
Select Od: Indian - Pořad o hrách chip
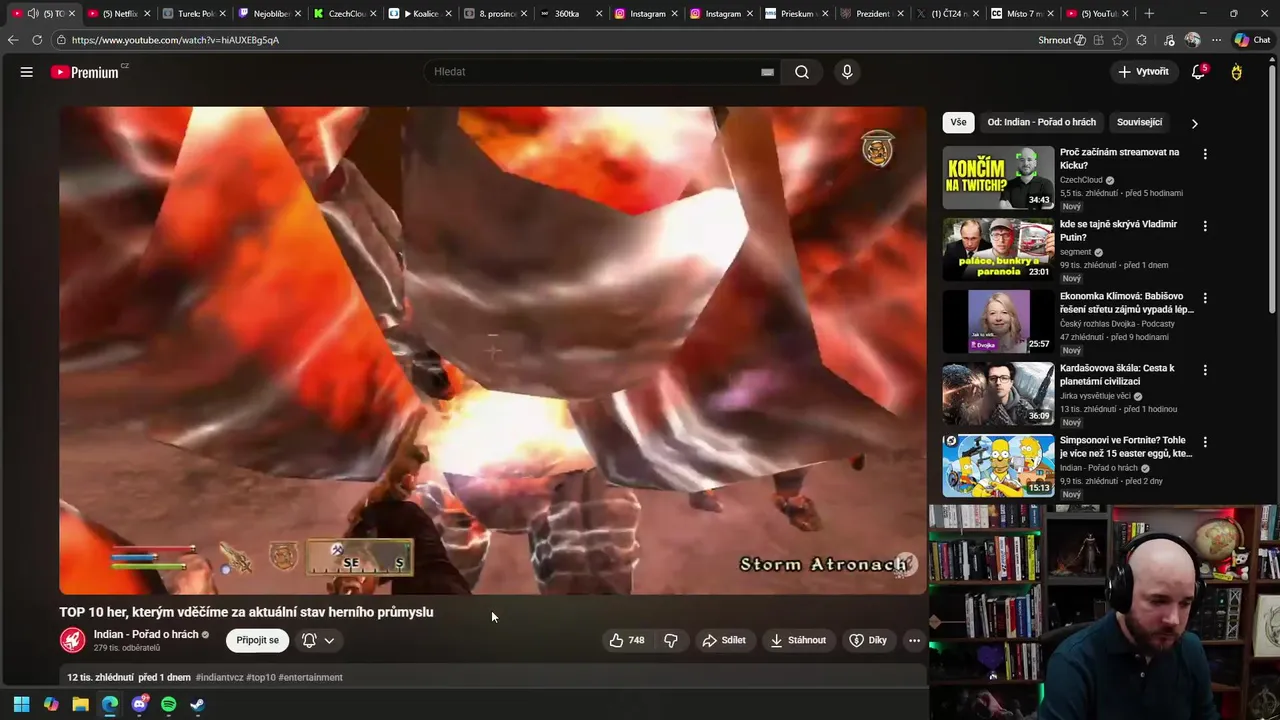(x=1041, y=122)
